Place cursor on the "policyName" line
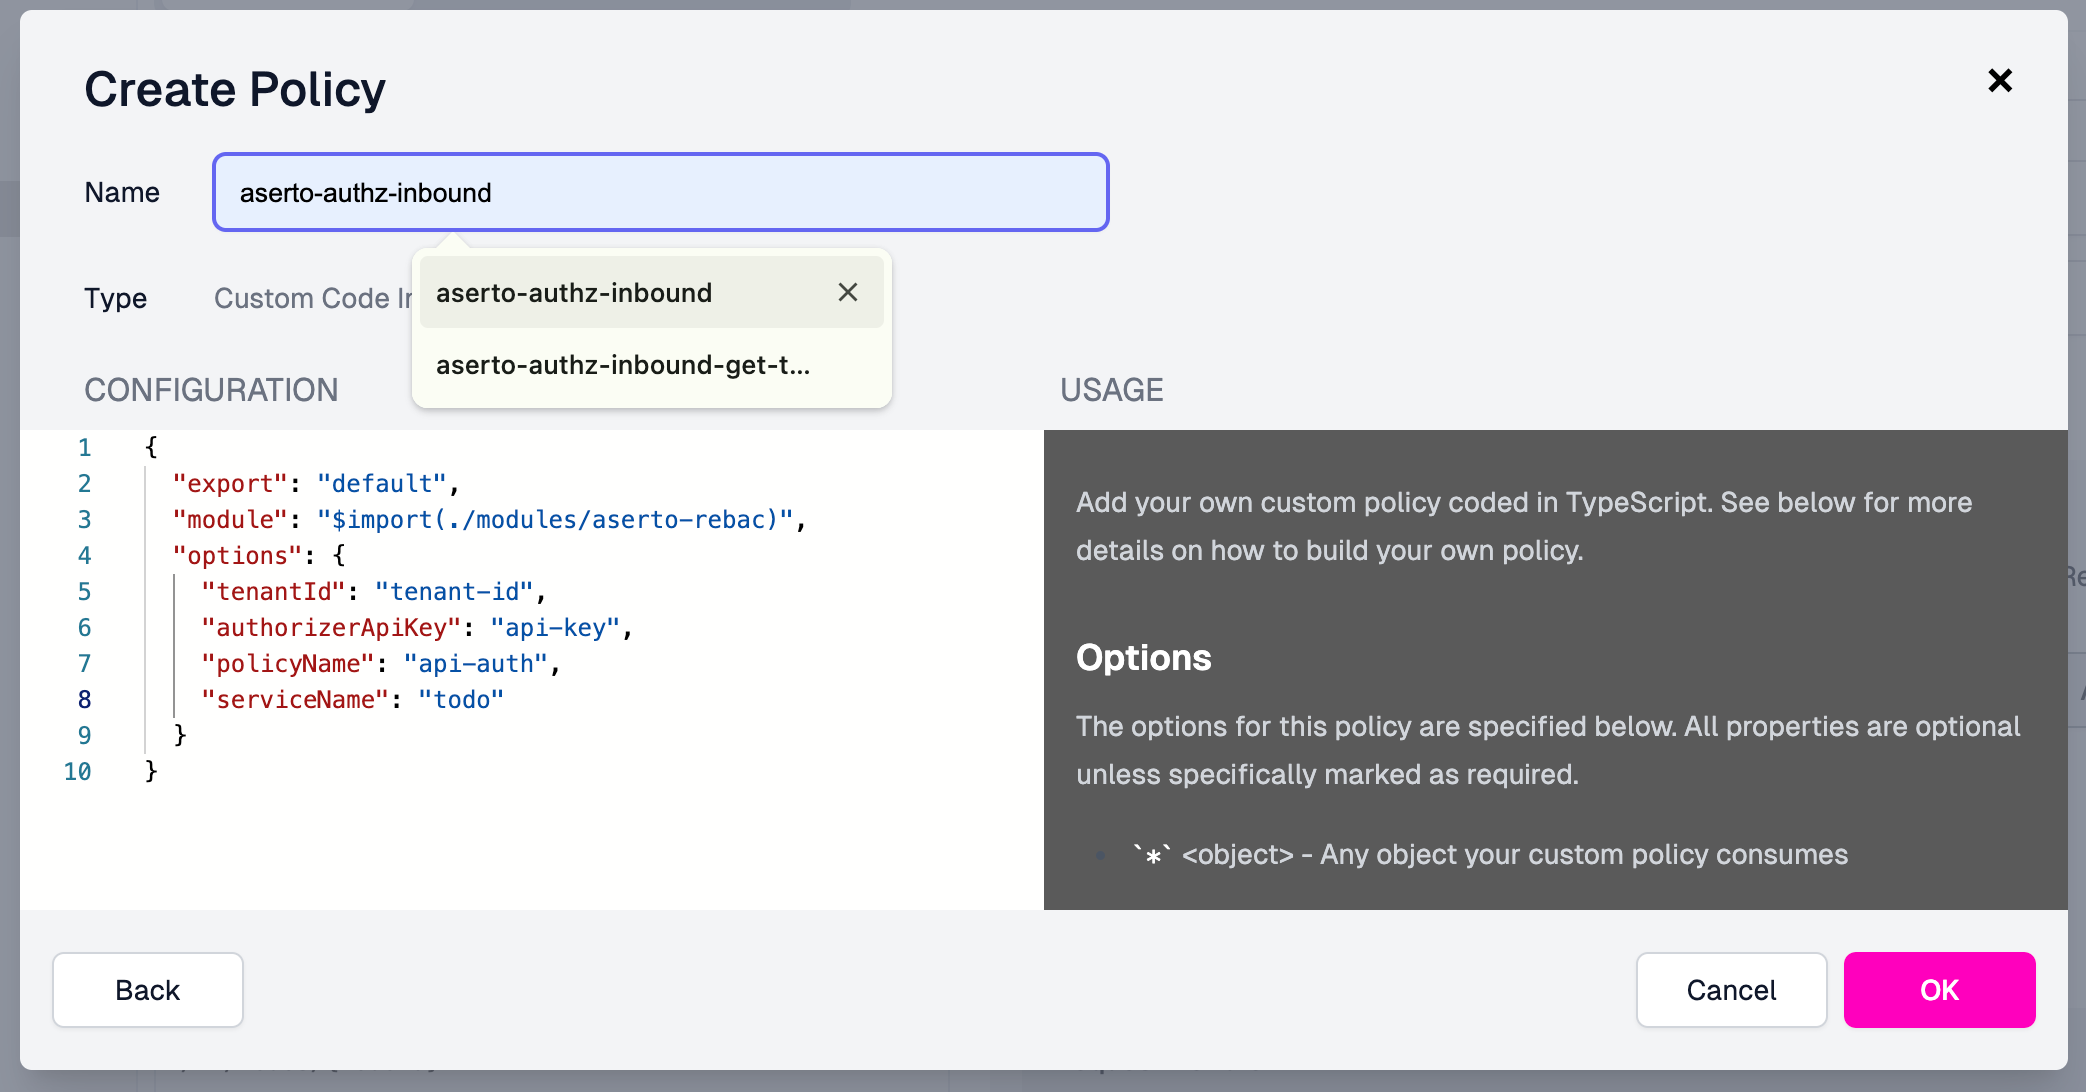Image resolution: width=2086 pixels, height=1092 pixels. coord(381,664)
